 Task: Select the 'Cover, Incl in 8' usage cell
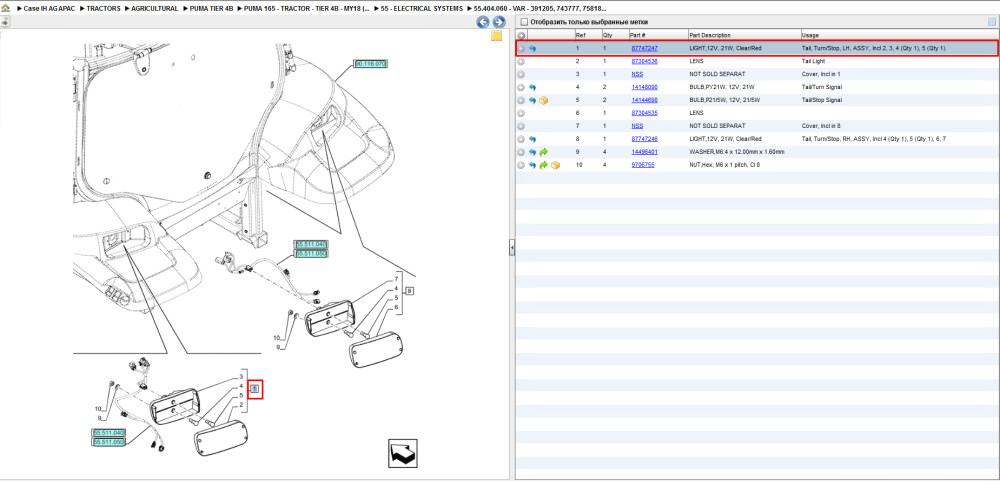[821, 126]
